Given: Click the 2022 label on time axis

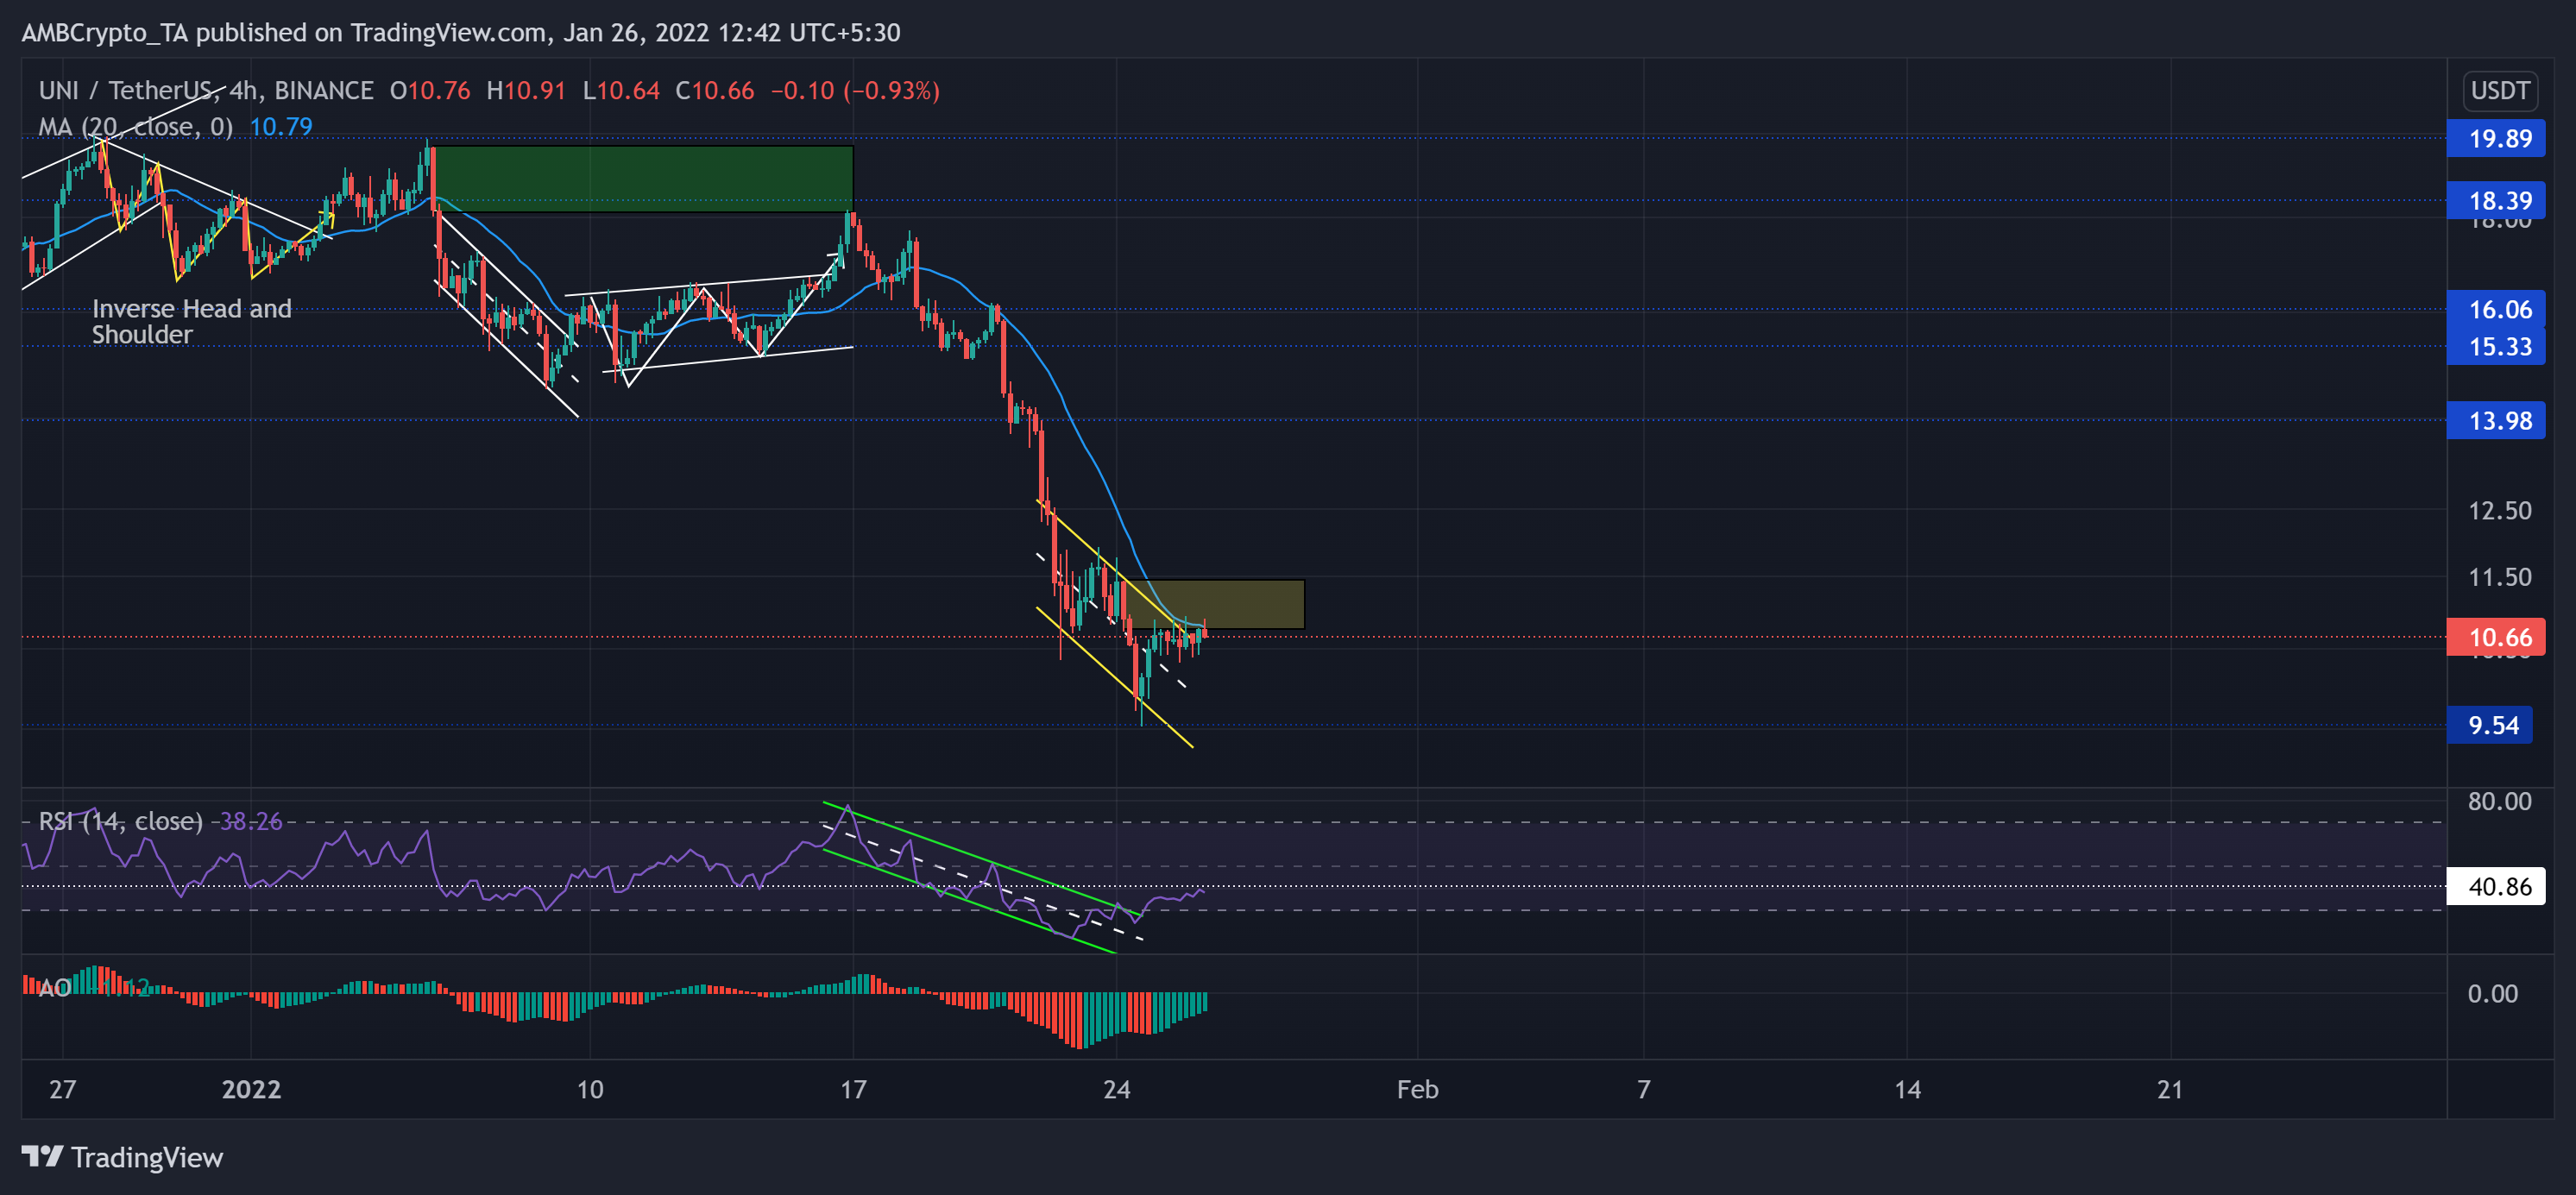Looking at the screenshot, I should pyautogui.click(x=251, y=1089).
